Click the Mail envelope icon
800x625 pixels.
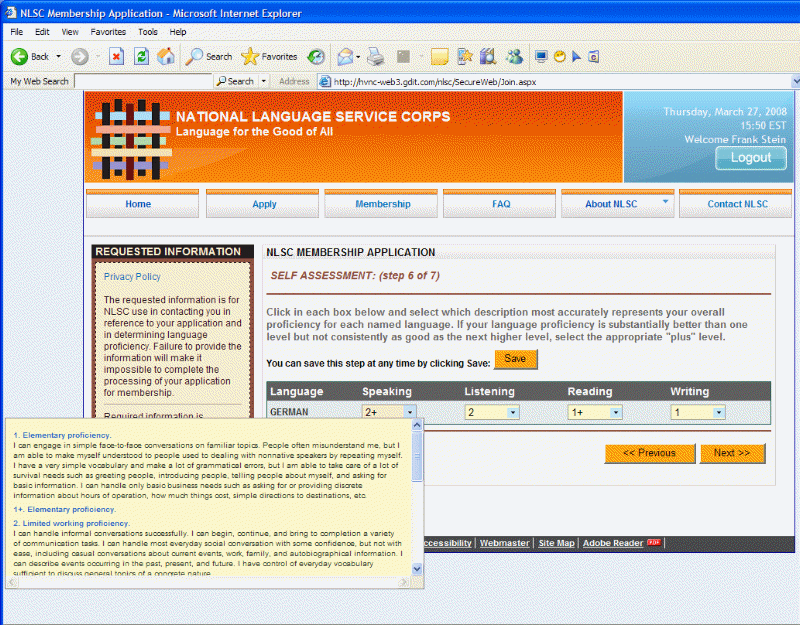tap(345, 57)
